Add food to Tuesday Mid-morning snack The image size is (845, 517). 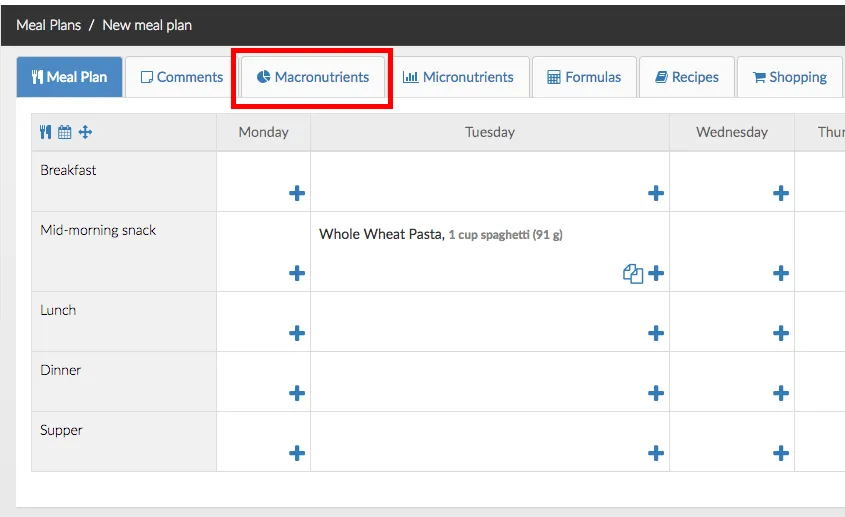click(x=656, y=273)
